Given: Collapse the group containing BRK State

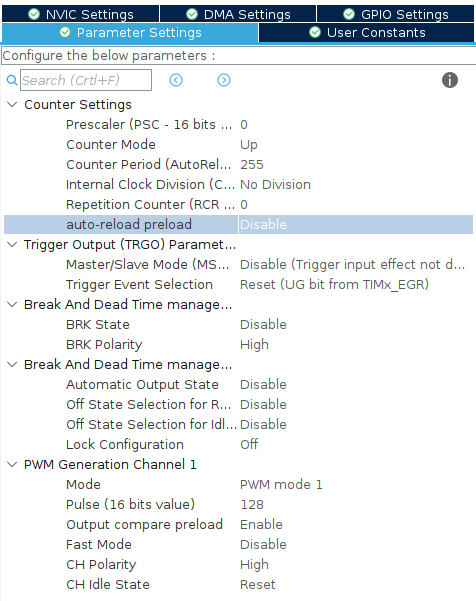Looking at the screenshot, I should [12, 304].
